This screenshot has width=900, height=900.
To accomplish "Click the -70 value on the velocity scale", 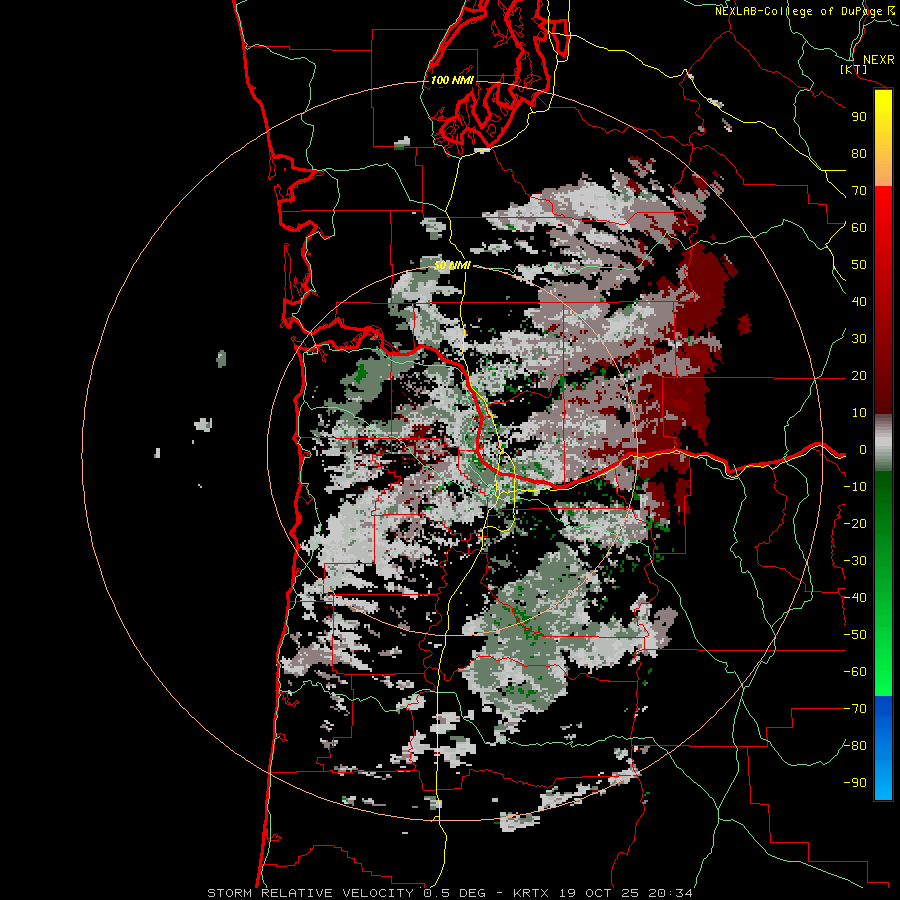I will pyautogui.click(x=855, y=709).
